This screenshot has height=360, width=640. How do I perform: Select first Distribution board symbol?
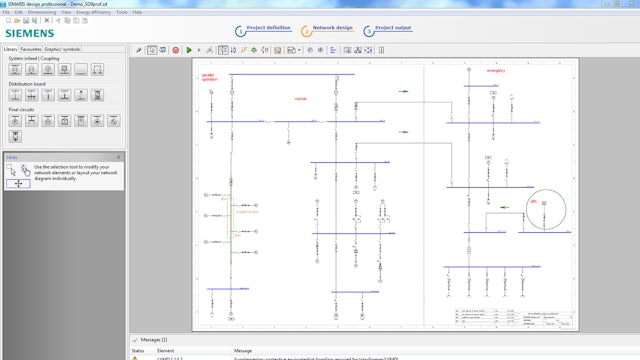pyautogui.click(x=15, y=95)
